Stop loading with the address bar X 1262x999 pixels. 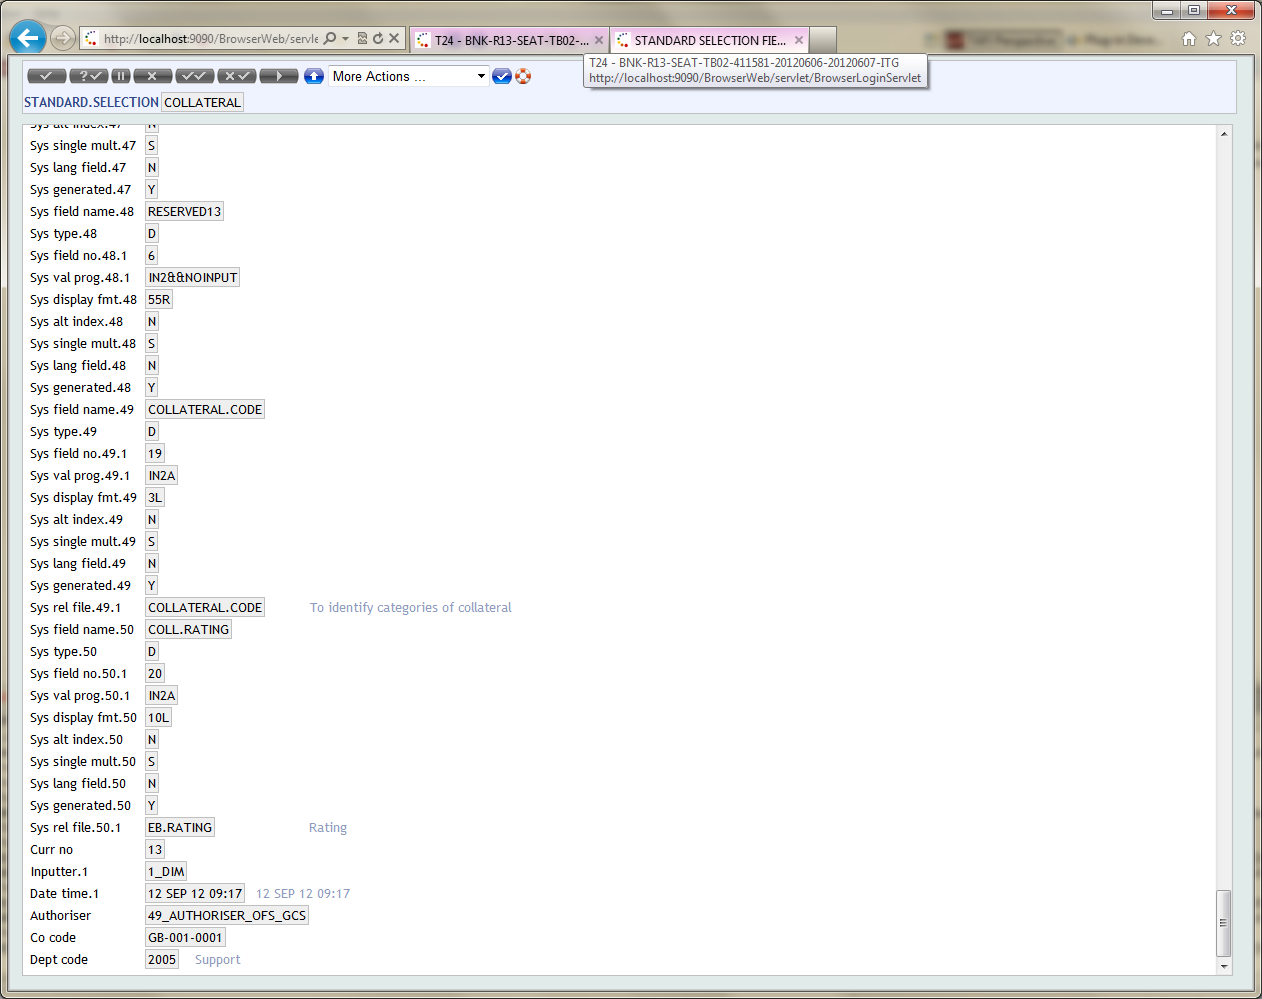coord(394,38)
